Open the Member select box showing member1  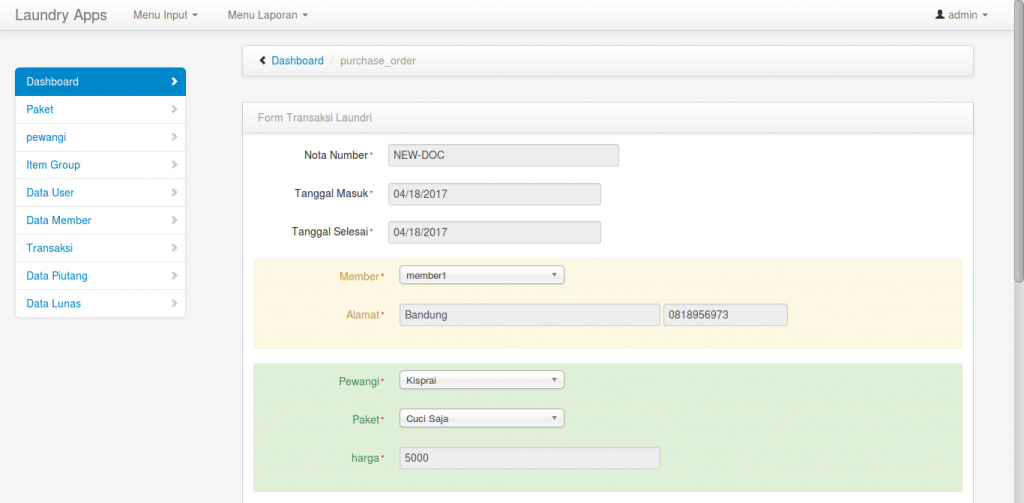coord(482,275)
